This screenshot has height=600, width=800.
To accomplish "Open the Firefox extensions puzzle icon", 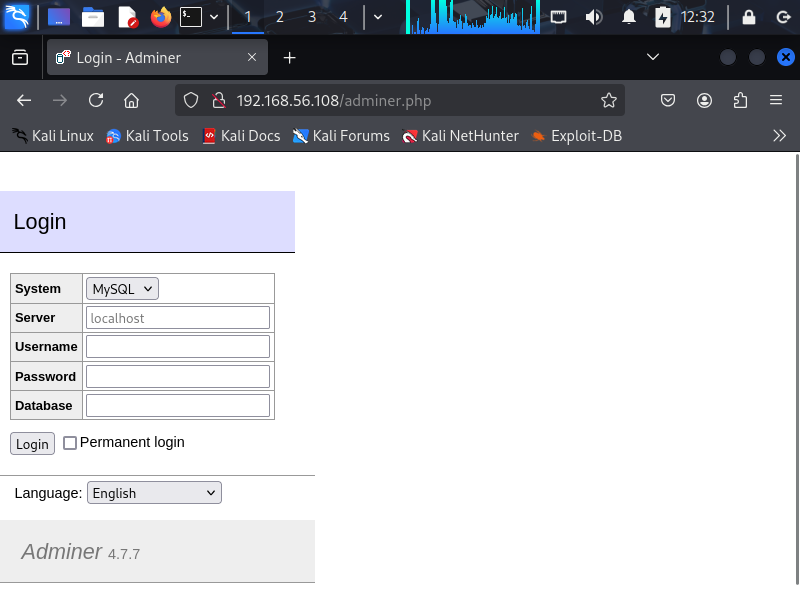I will coord(740,100).
